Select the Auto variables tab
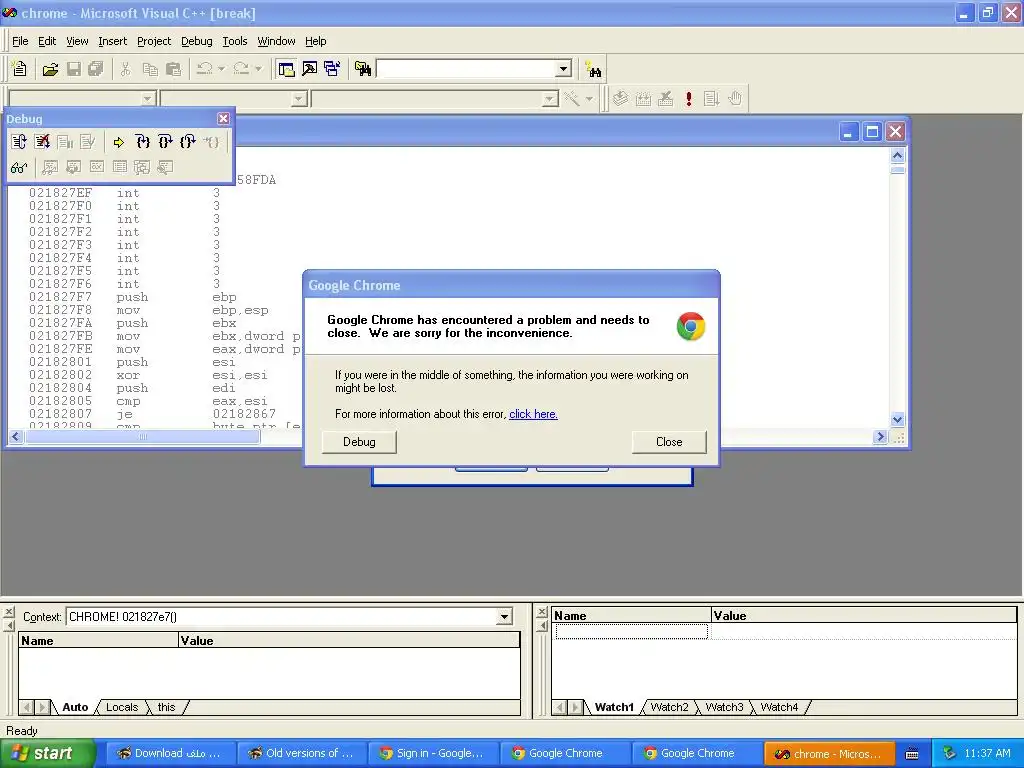This screenshot has width=1024, height=768. point(75,707)
